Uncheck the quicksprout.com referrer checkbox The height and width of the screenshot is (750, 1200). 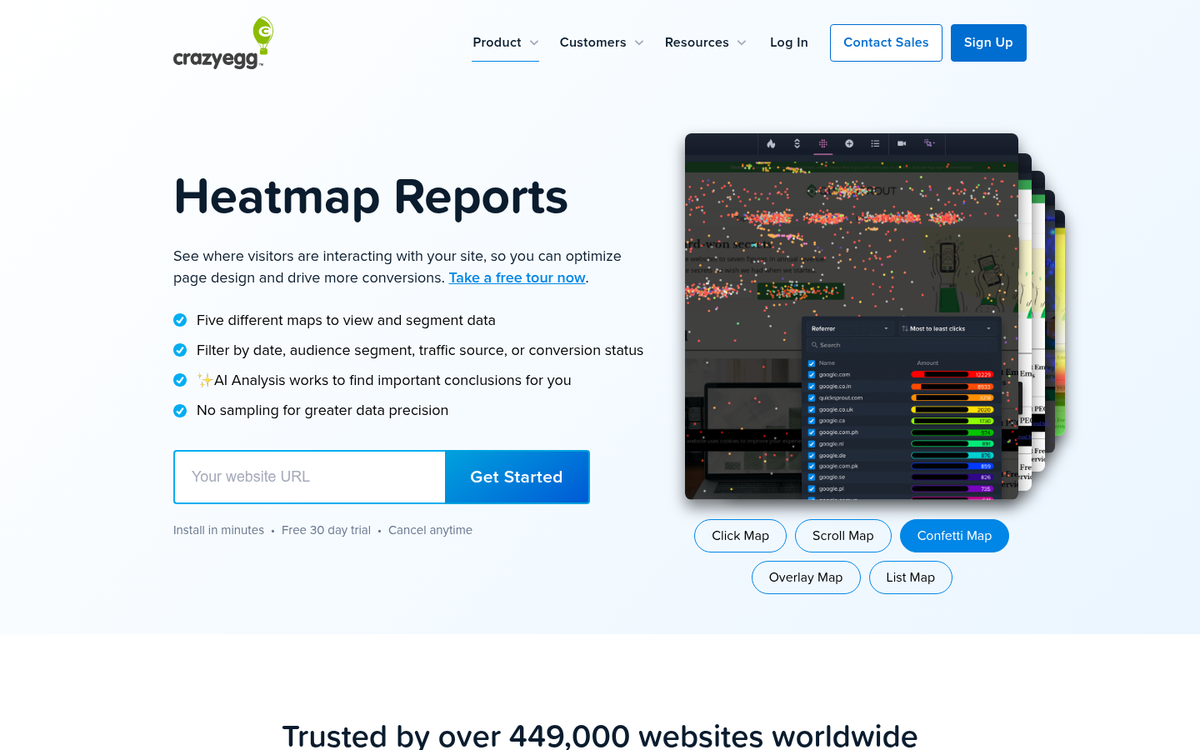pos(811,397)
